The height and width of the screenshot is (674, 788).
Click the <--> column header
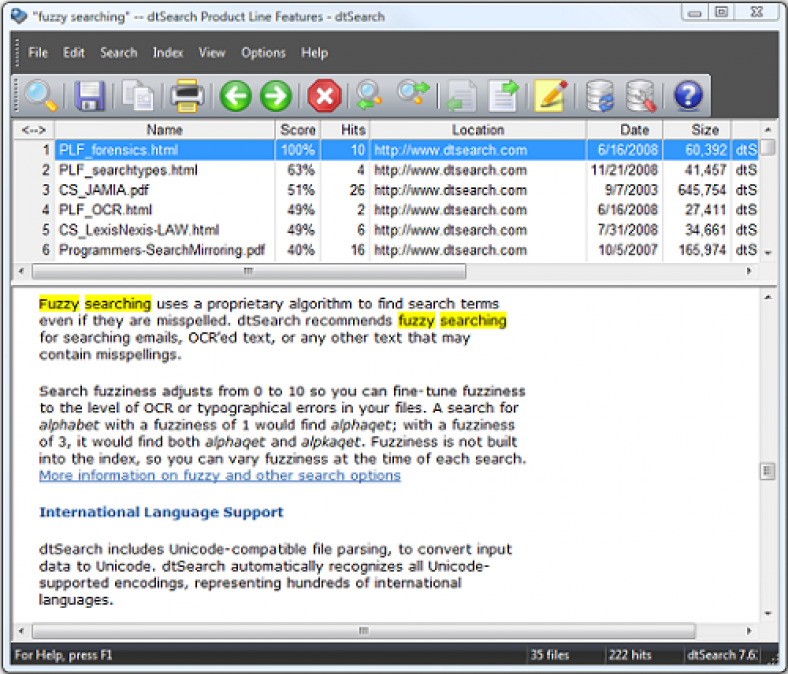[x=34, y=130]
